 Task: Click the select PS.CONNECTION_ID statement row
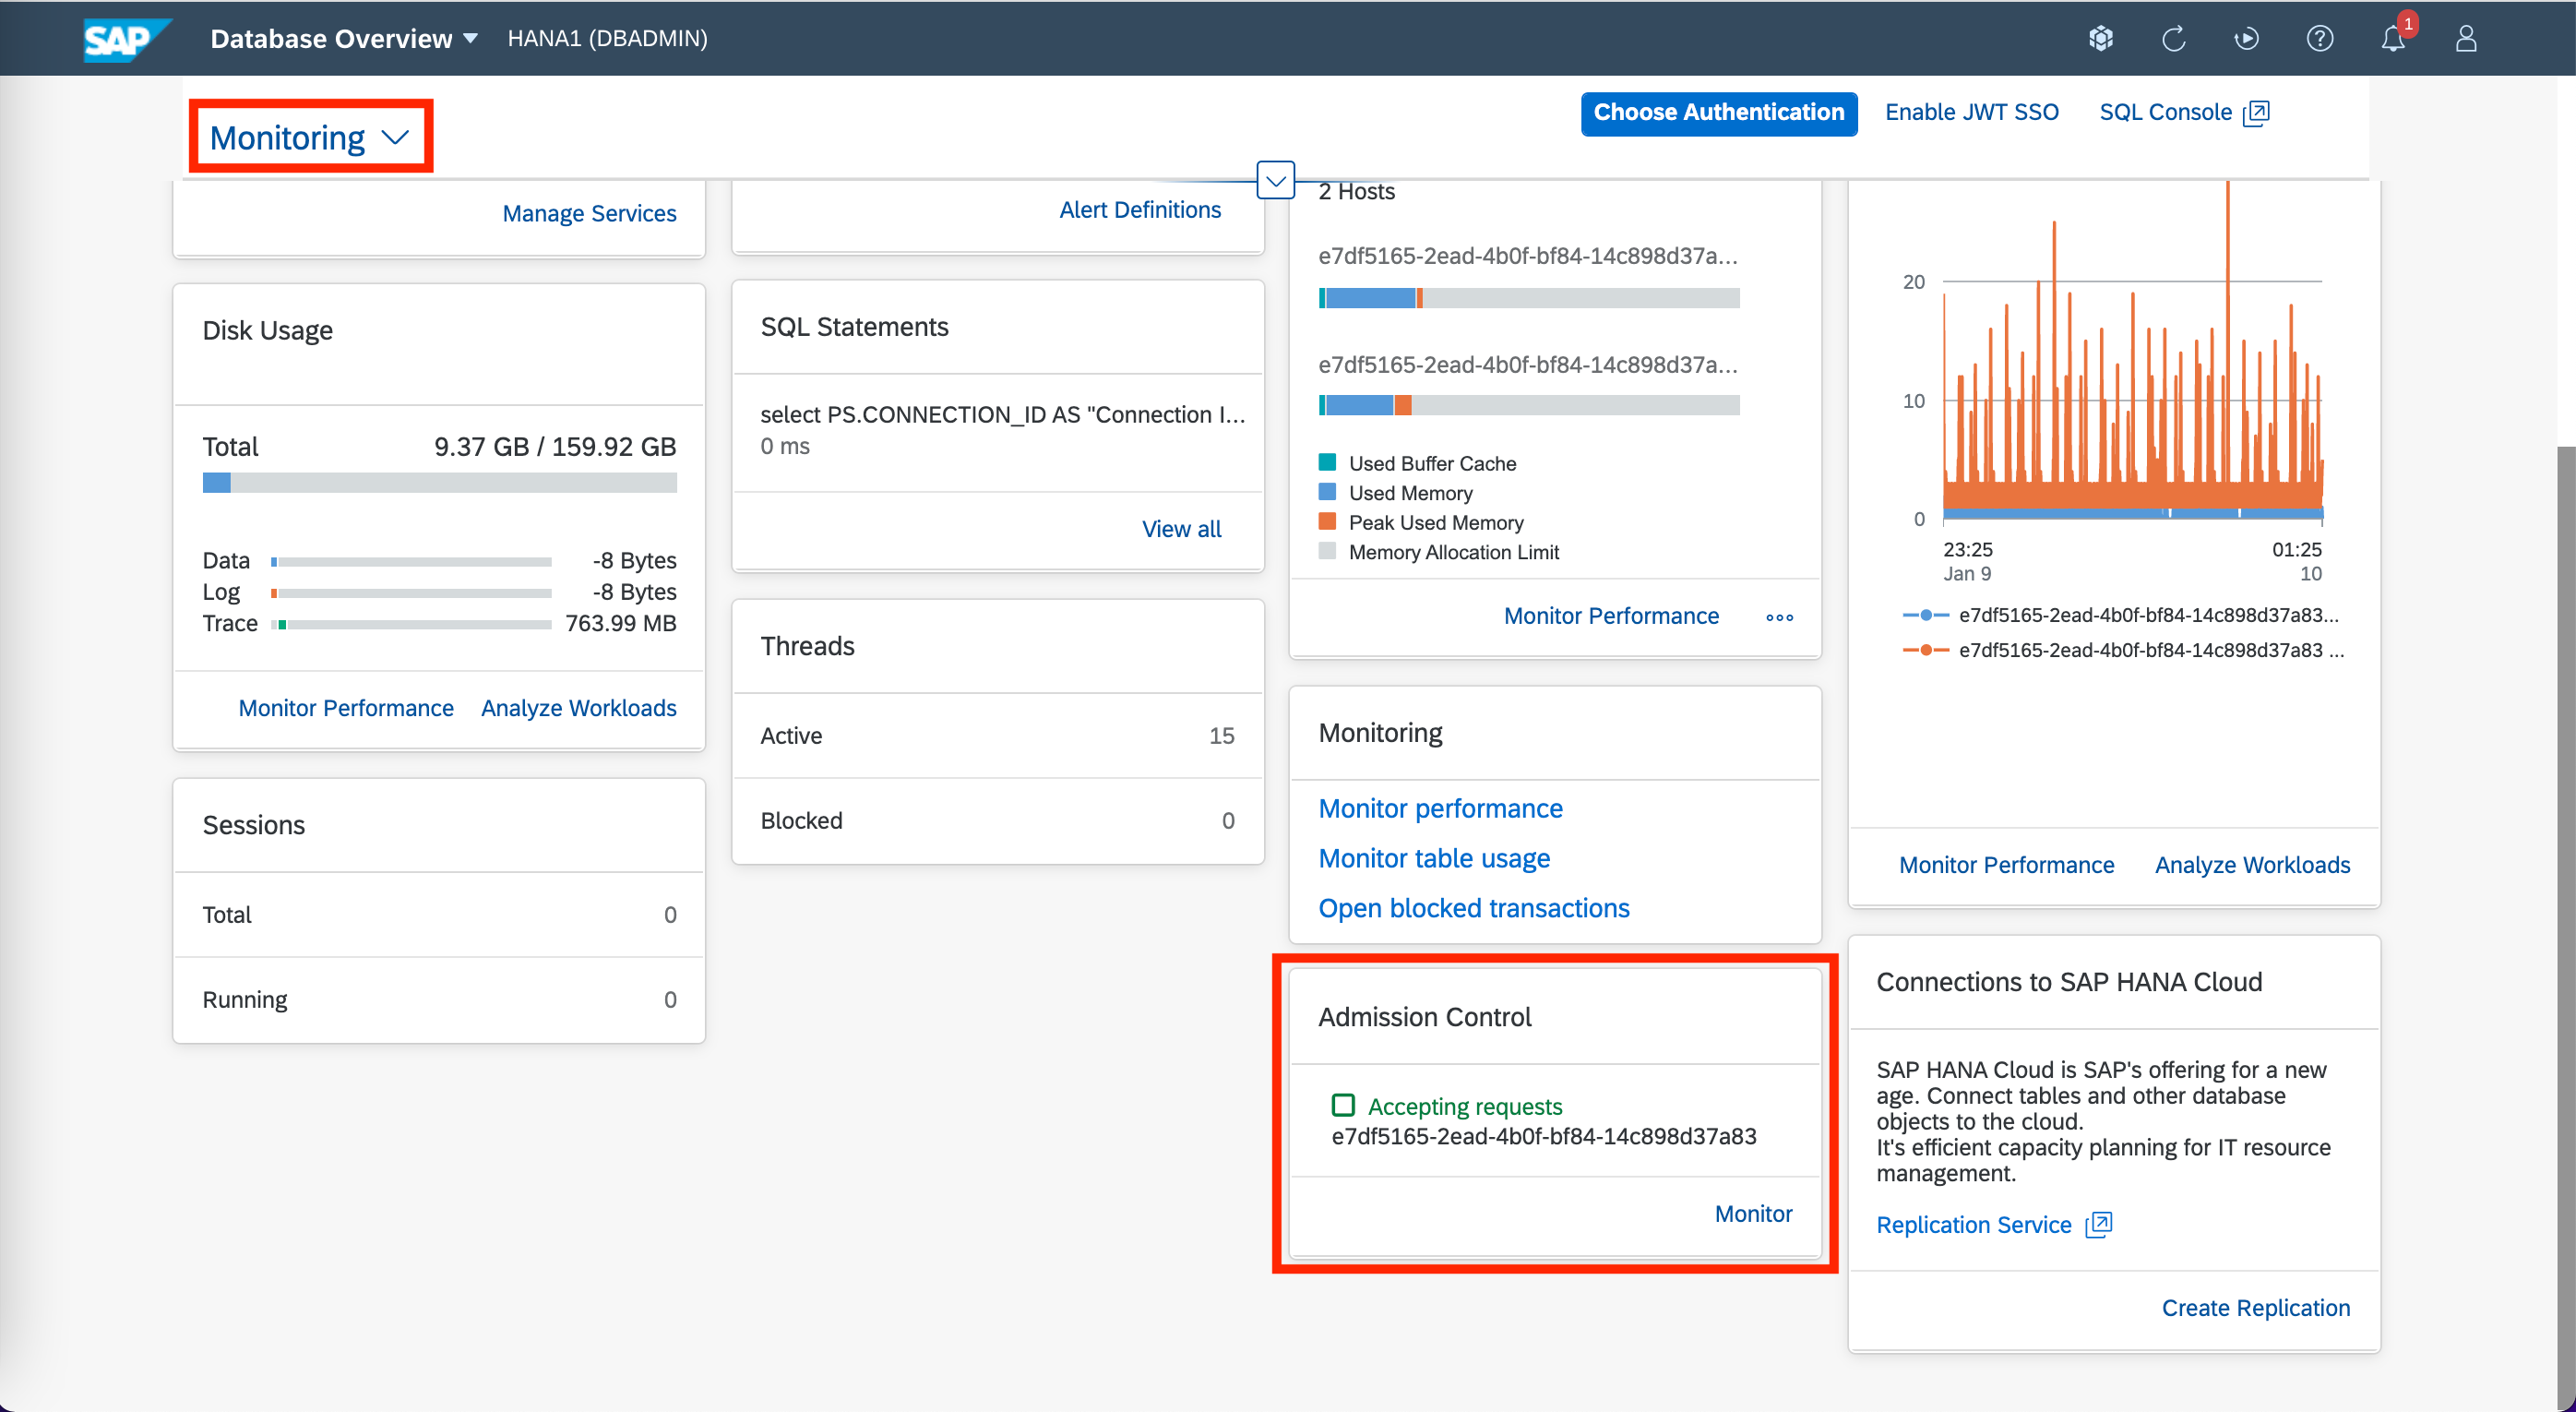click(997, 432)
